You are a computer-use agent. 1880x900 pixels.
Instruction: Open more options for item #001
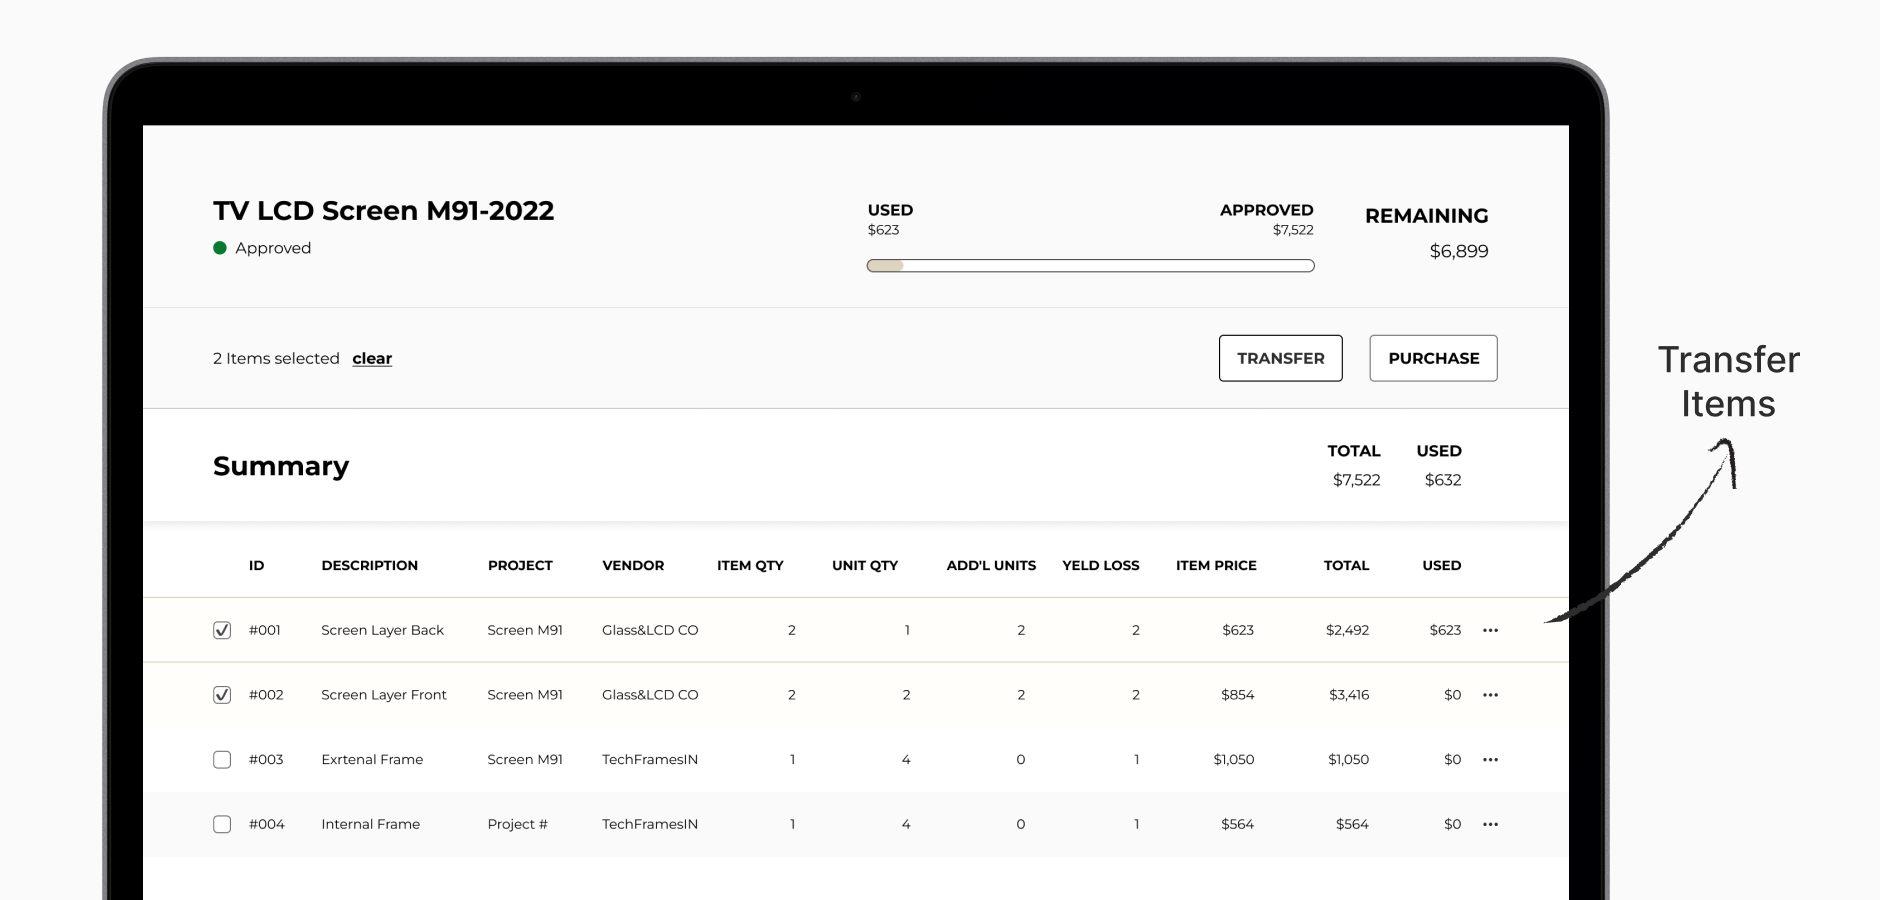(1490, 630)
